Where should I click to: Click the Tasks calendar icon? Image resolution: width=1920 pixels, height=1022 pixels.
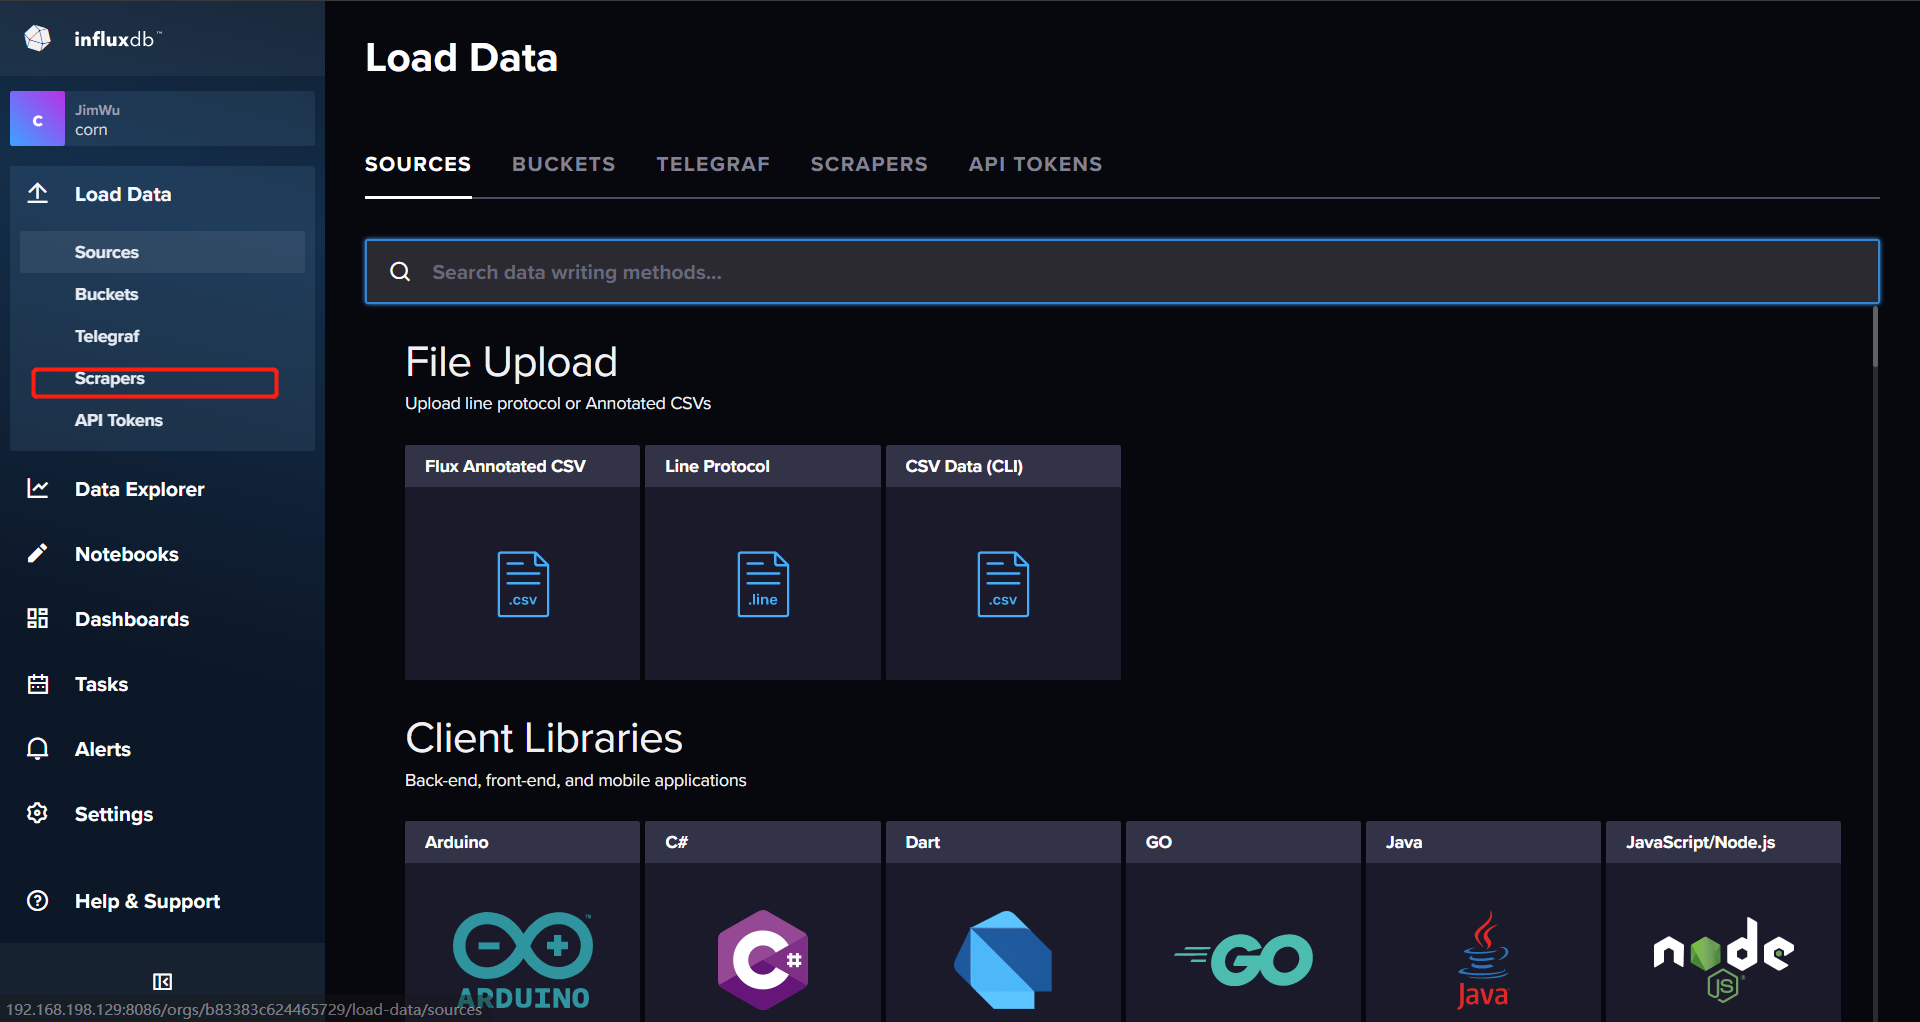(38, 684)
